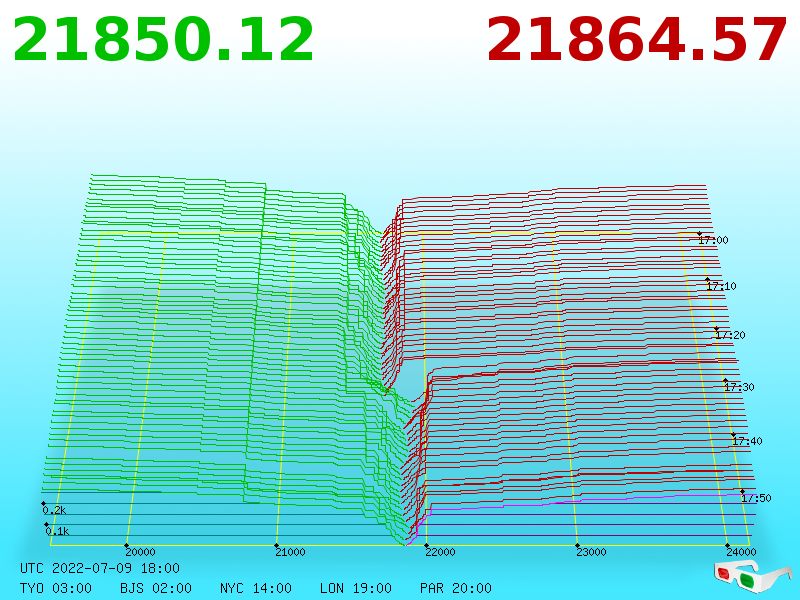
Task: Click the 3D glasses icon
Action: click(x=752, y=577)
